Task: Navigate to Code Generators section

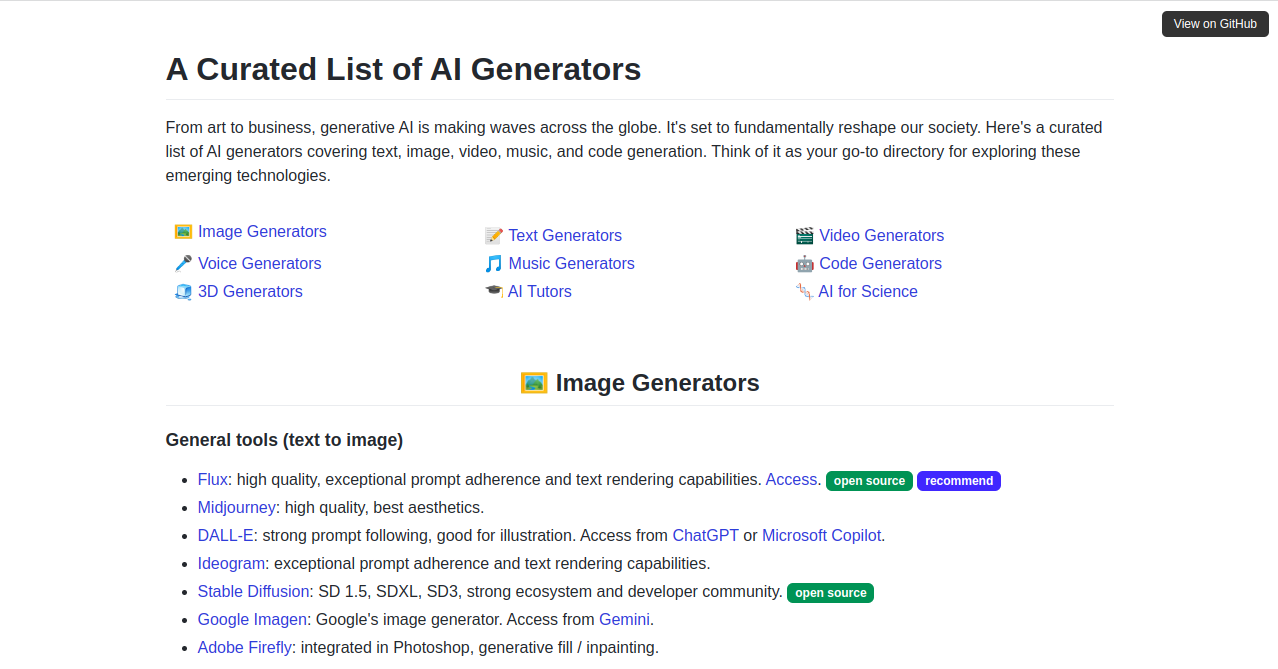Action: [x=880, y=264]
